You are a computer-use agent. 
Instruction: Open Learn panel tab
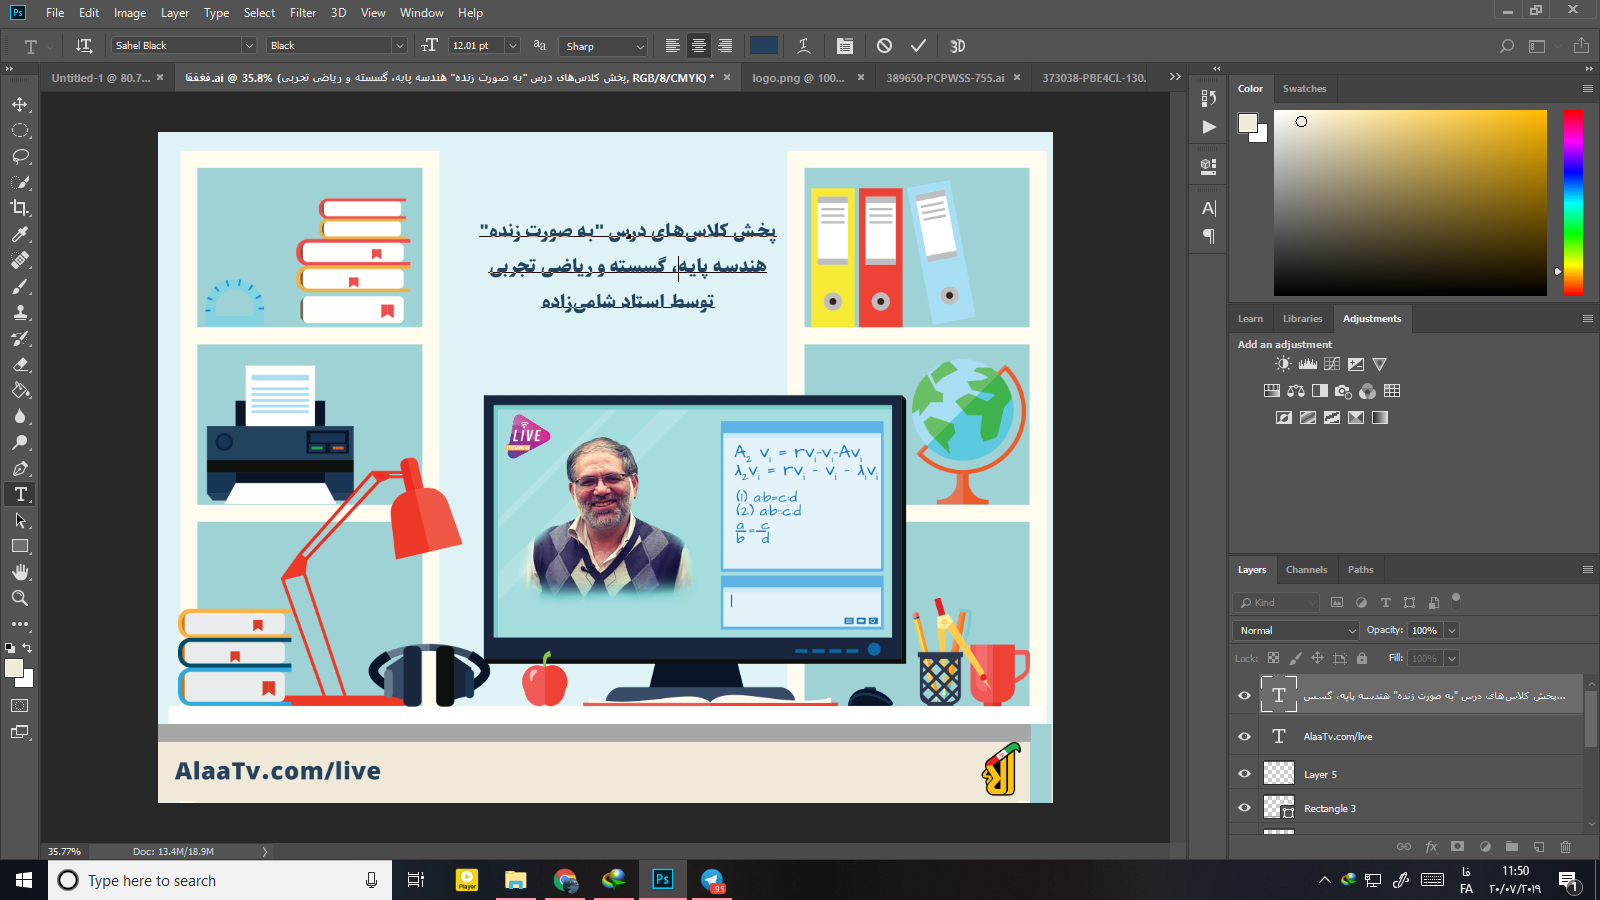[x=1250, y=319]
